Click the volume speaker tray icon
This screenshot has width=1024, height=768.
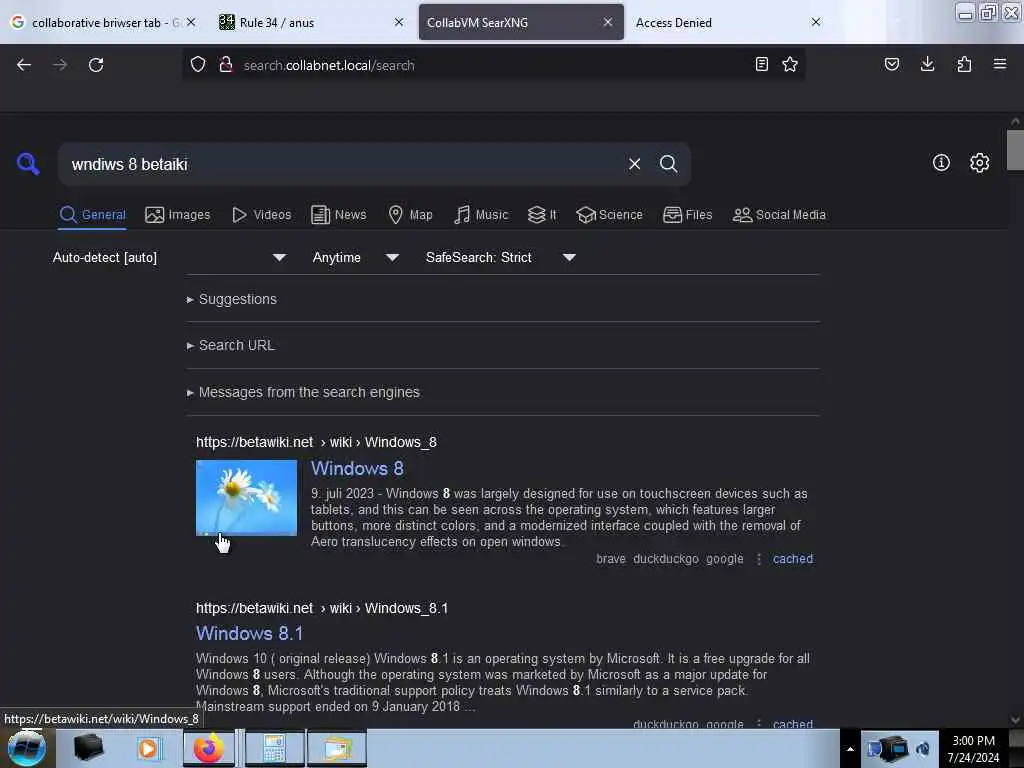click(x=923, y=749)
